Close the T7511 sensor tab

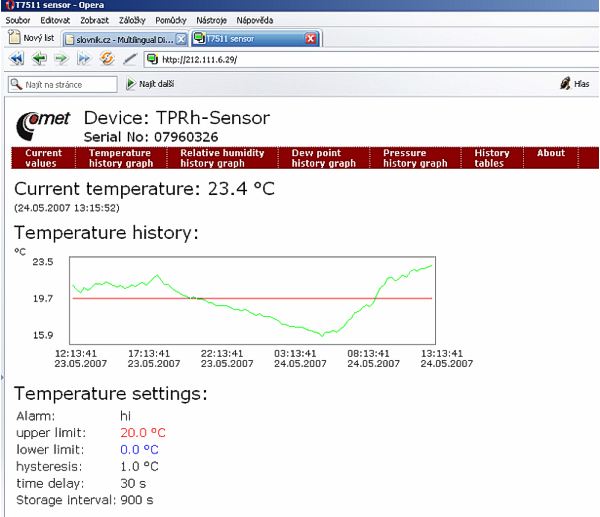click(x=310, y=39)
